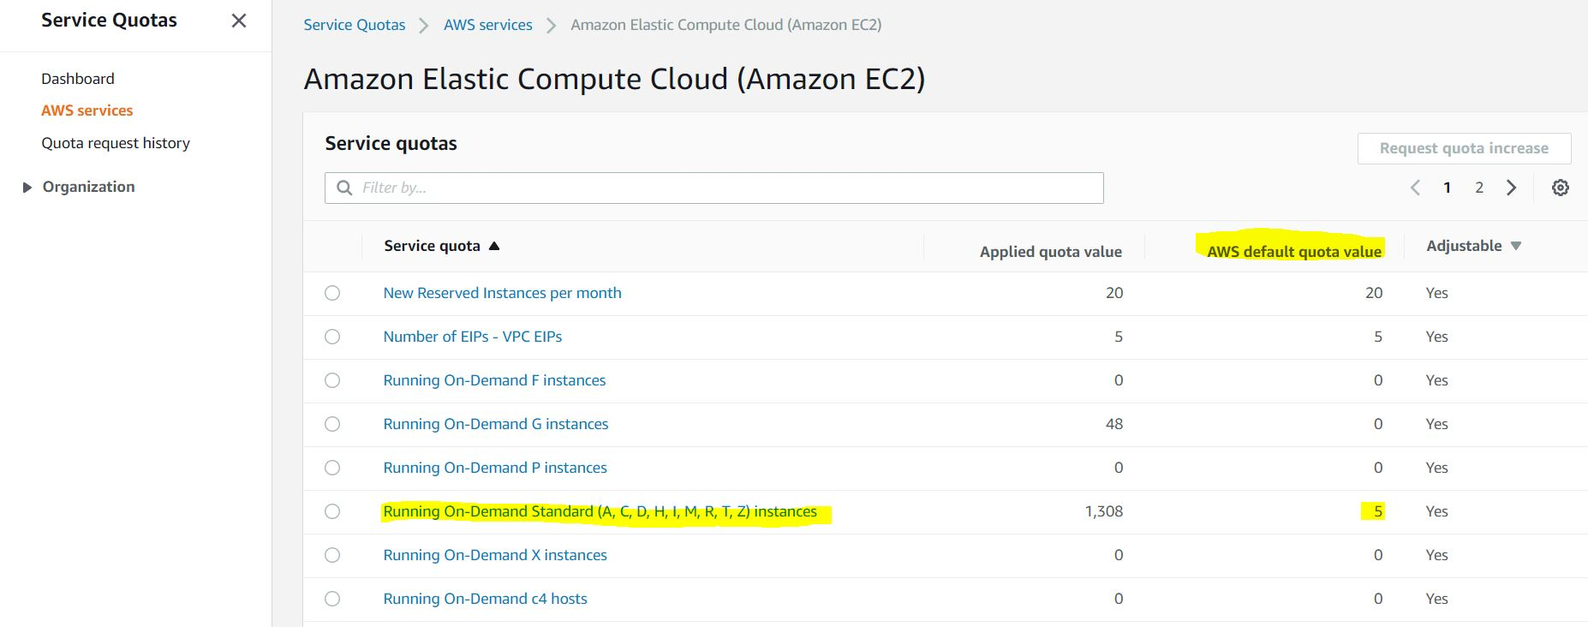Select Running On-Demand Standard instances radio button
The width and height of the screenshot is (1588, 627).
(332, 512)
